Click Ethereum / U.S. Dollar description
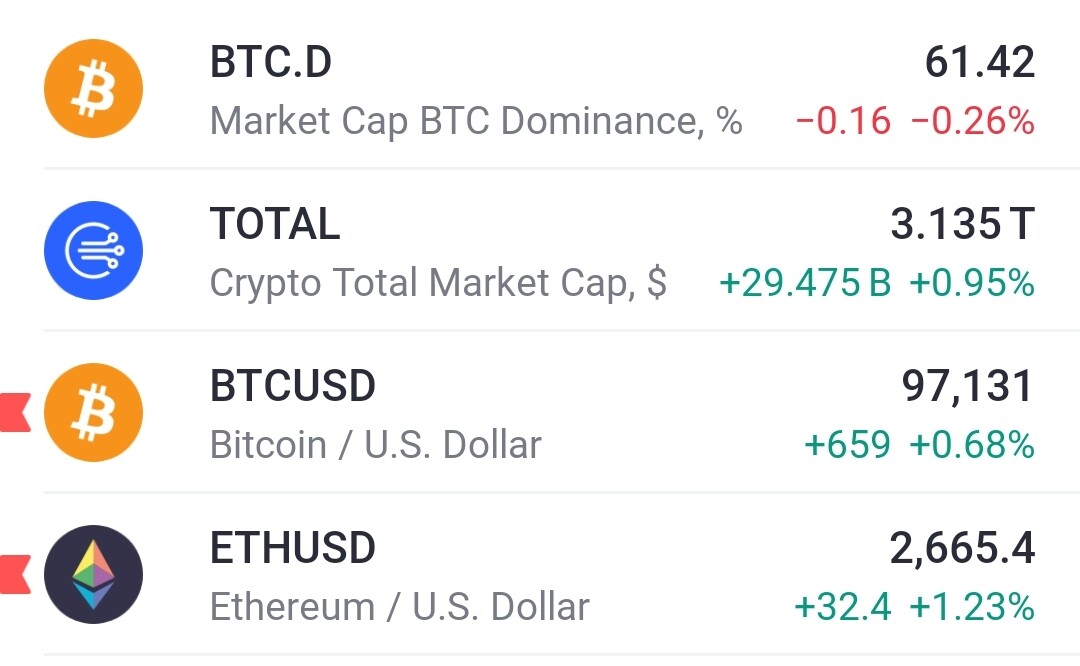Image resolution: width=1080 pixels, height=666 pixels. (399, 607)
